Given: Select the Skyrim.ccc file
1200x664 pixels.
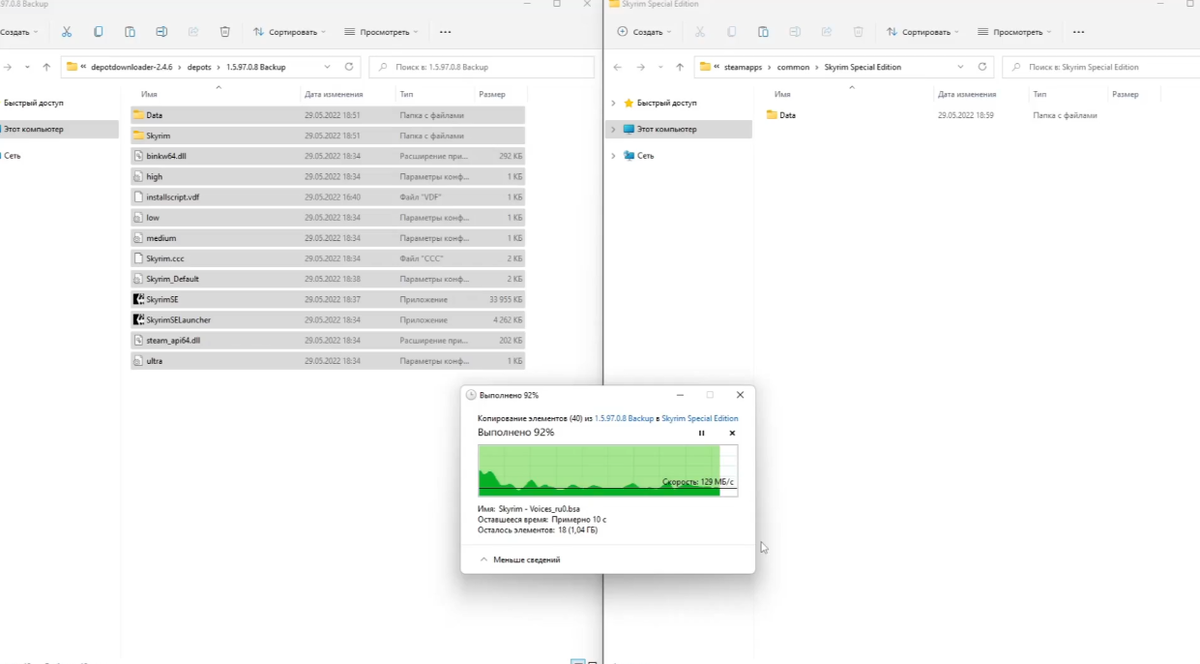Looking at the screenshot, I should 327,258.
